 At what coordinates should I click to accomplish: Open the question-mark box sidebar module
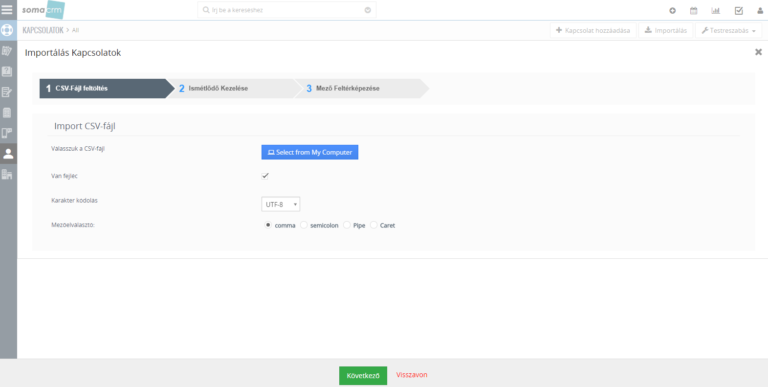pos(7,72)
